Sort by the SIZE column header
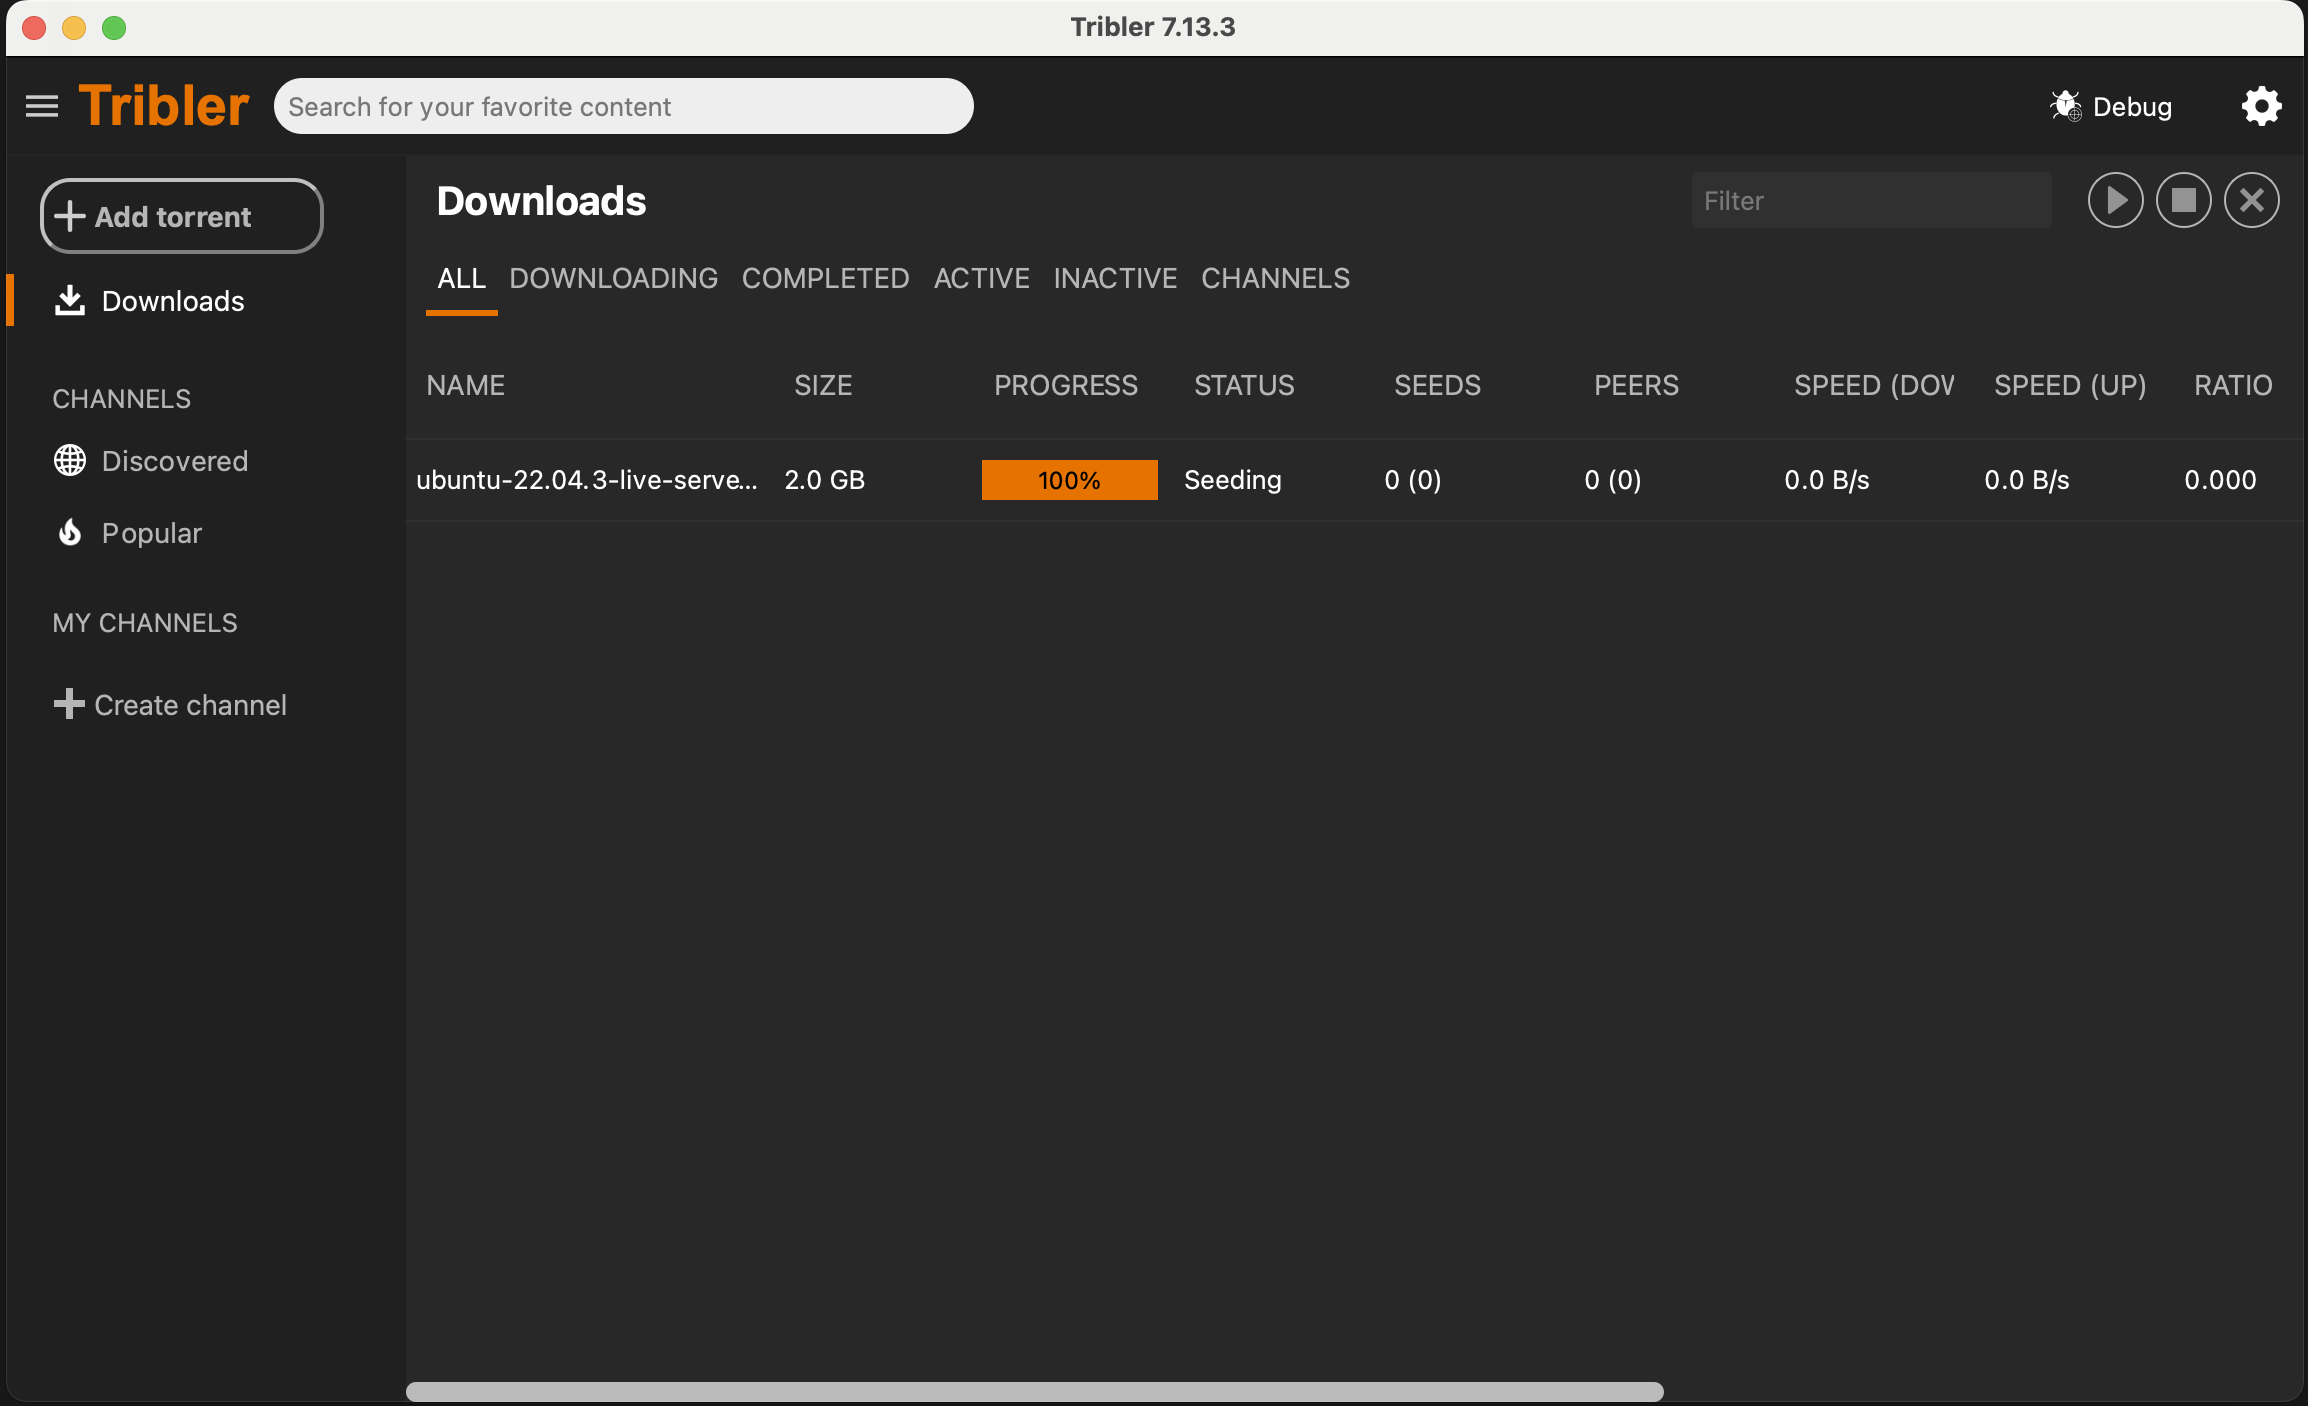The image size is (2308, 1406). click(823, 385)
